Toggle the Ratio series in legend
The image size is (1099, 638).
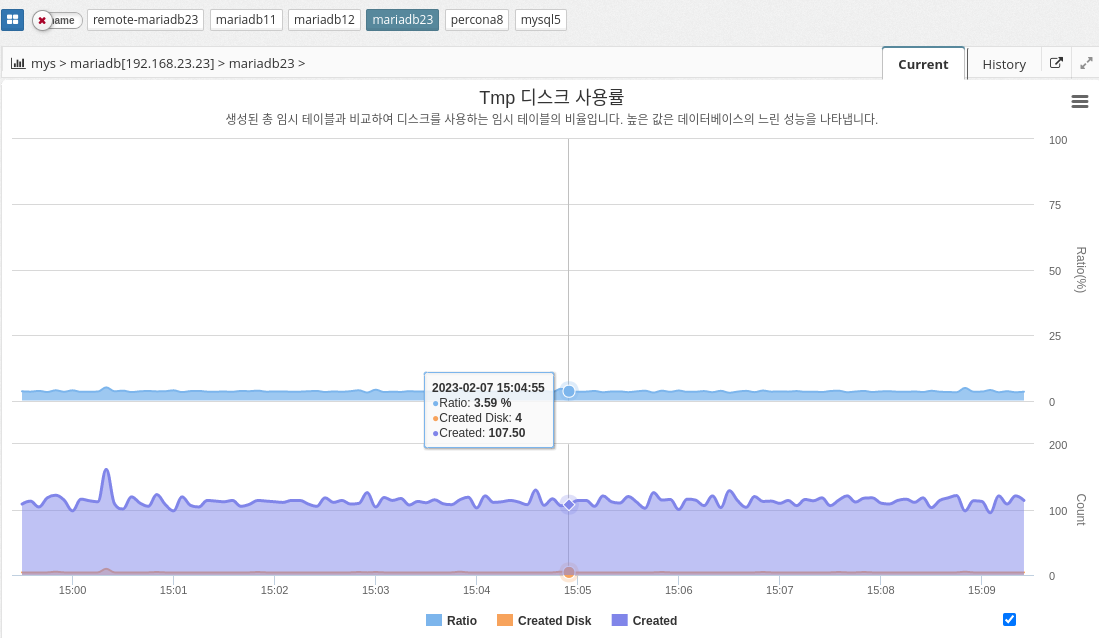point(451,621)
